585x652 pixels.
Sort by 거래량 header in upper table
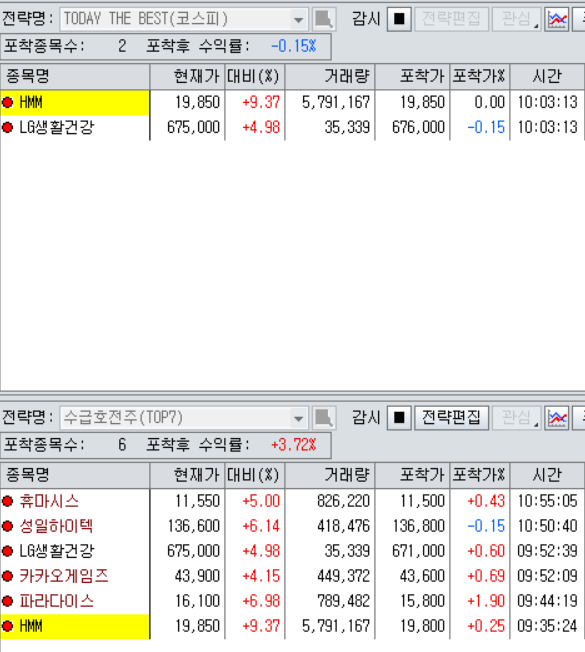(x=330, y=77)
